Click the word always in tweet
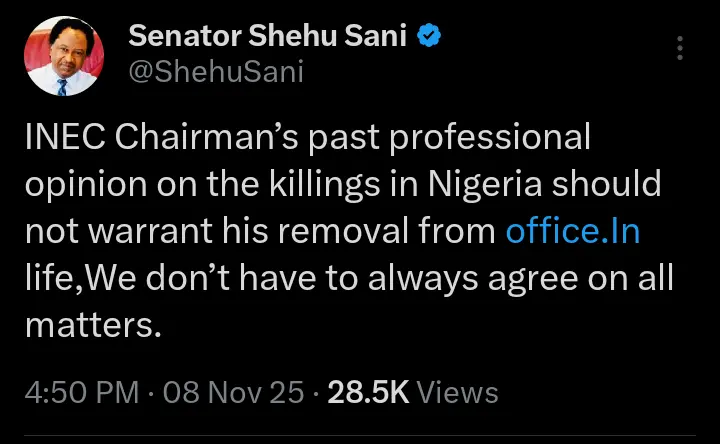The image size is (720, 444). [x=421, y=280]
